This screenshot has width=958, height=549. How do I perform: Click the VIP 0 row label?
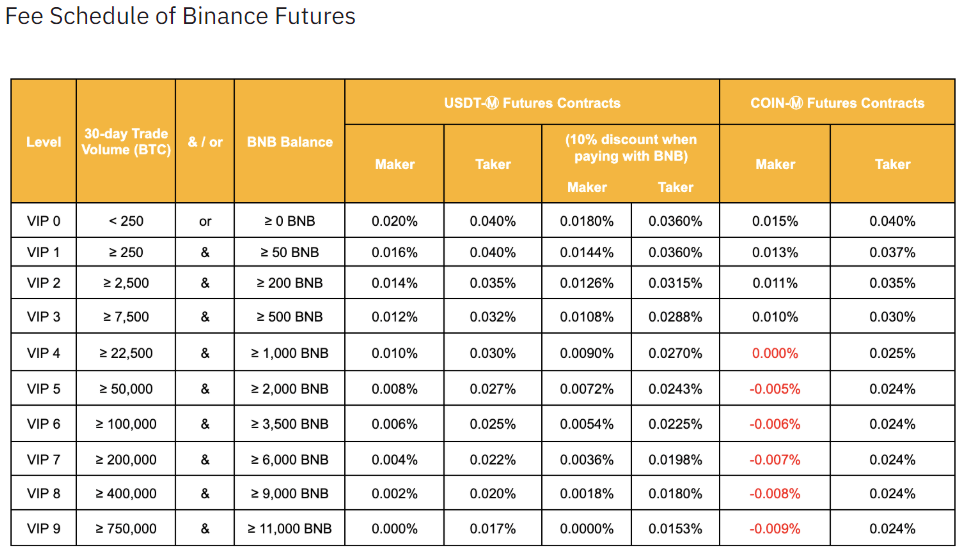pos(43,222)
